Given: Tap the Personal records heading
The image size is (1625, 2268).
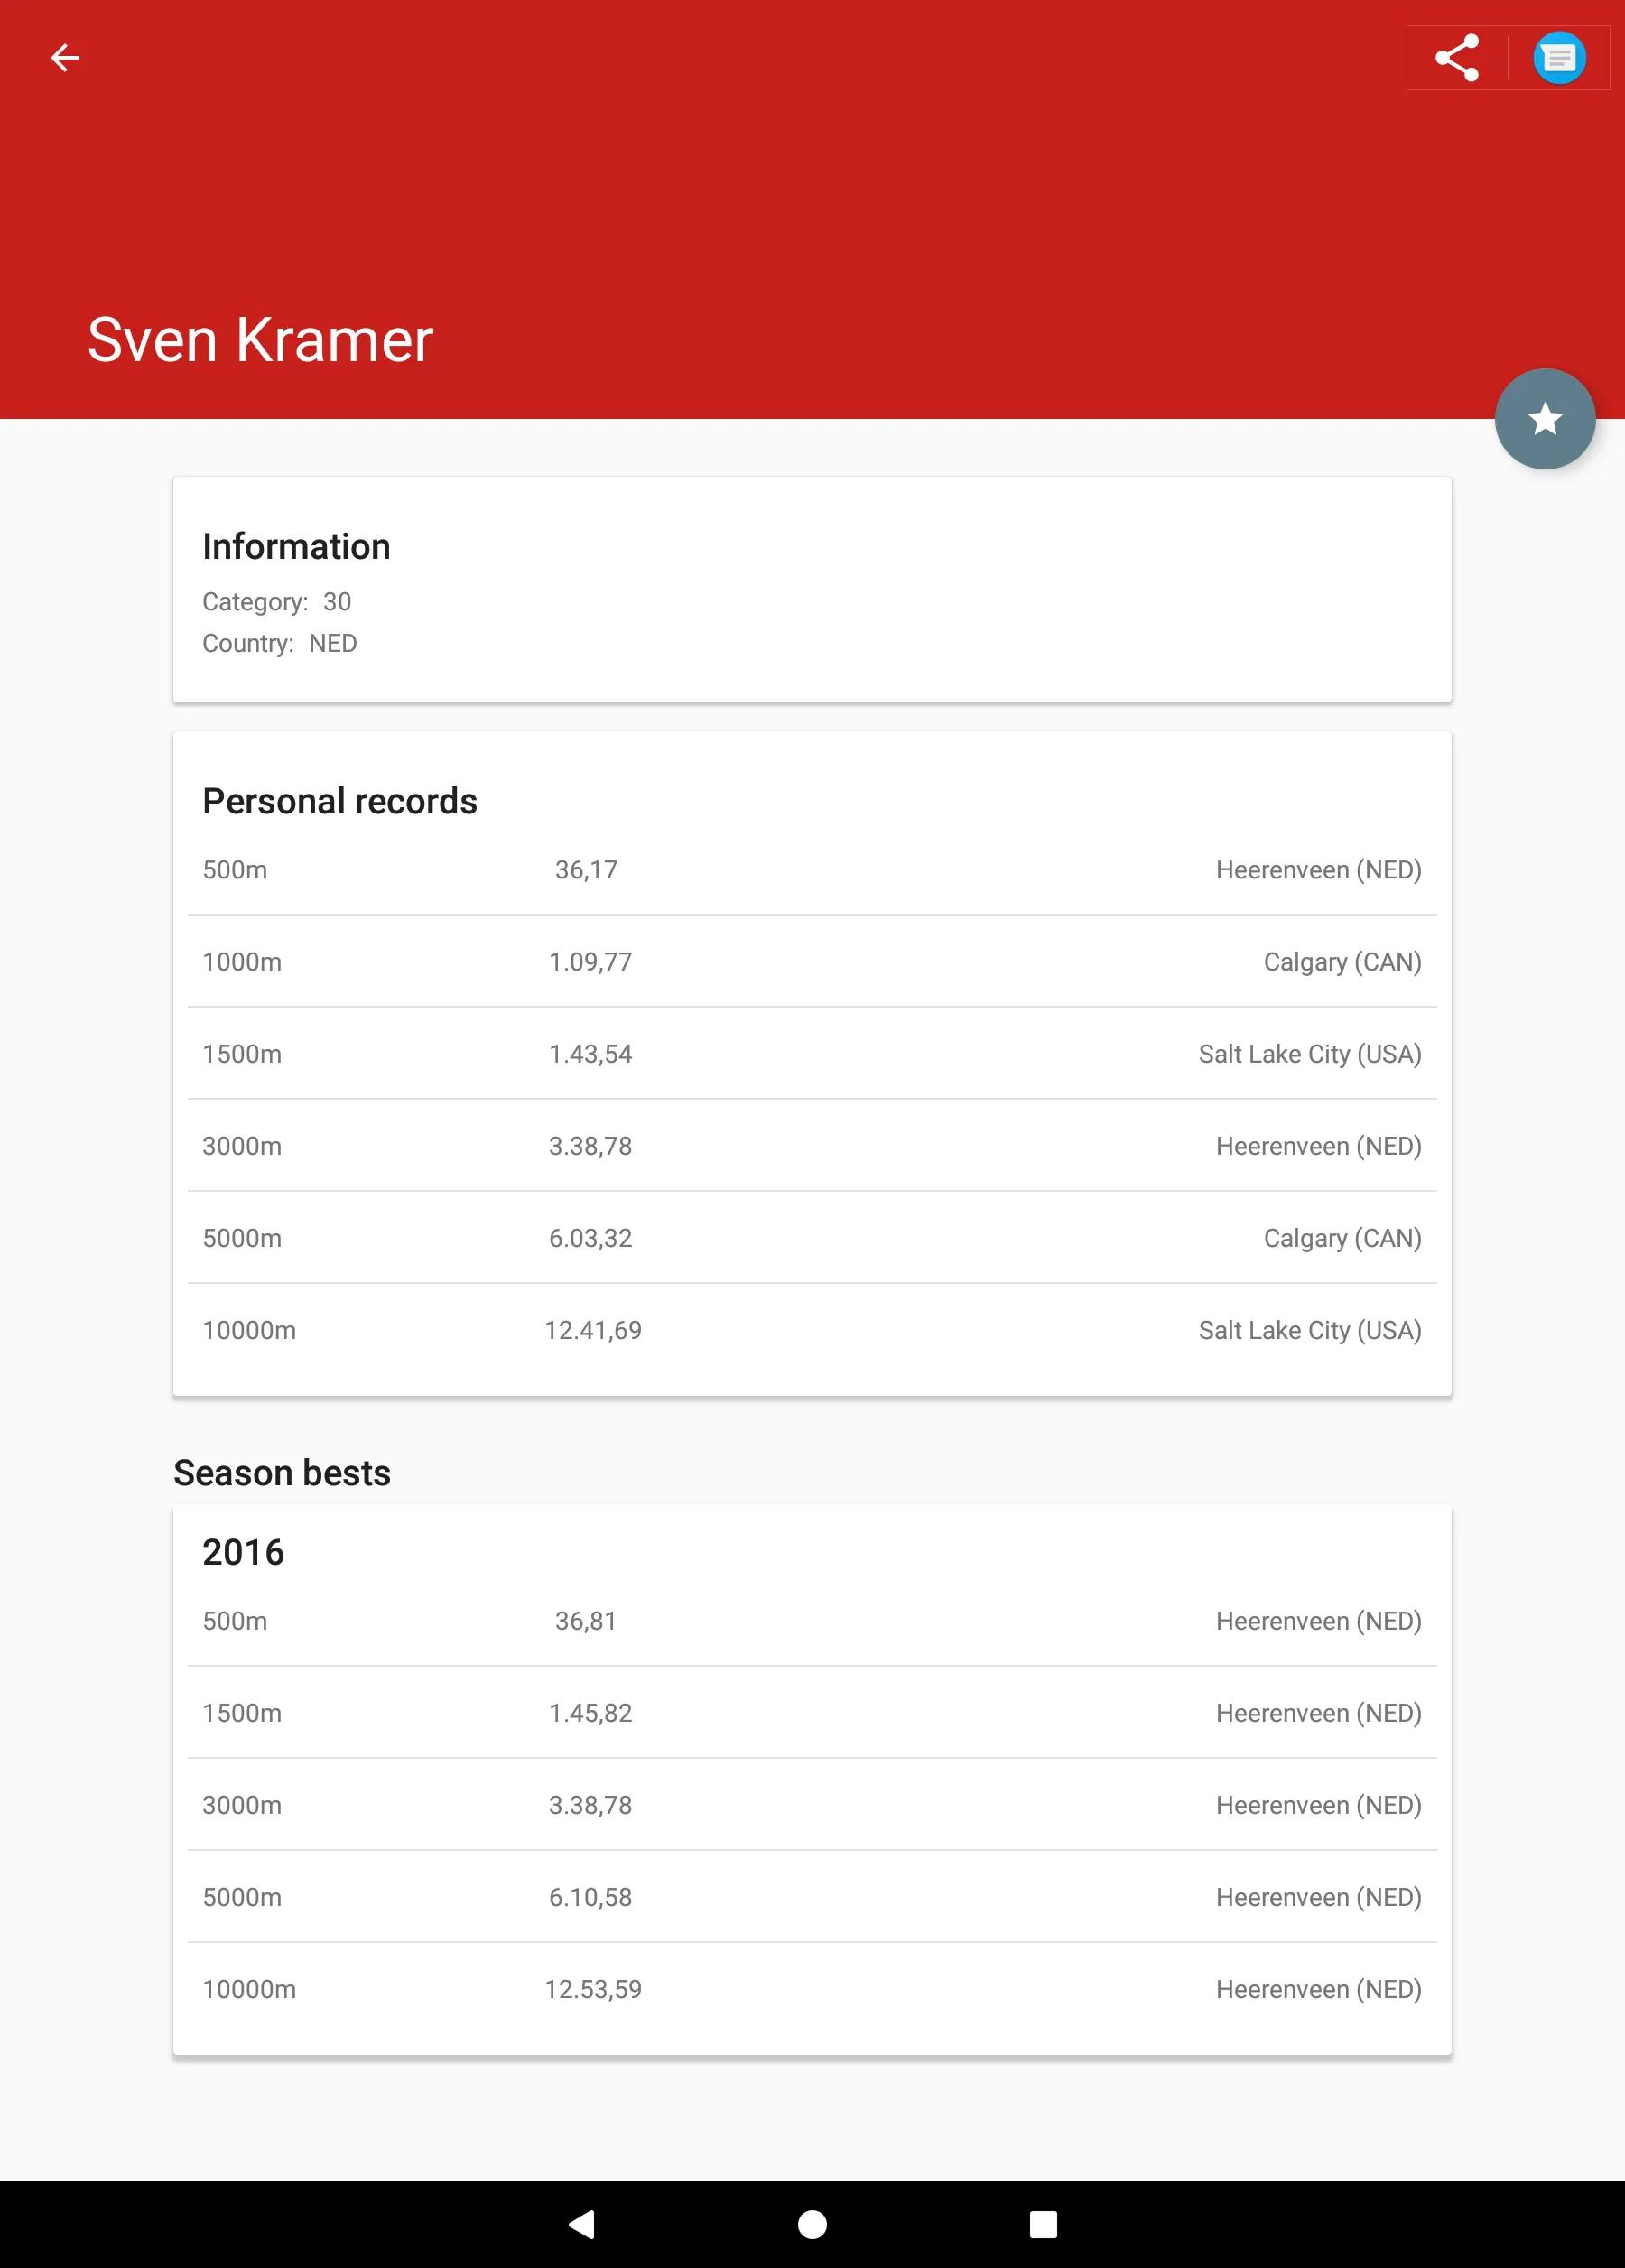Looking at the screenshot, I should [x=340, y=801].
